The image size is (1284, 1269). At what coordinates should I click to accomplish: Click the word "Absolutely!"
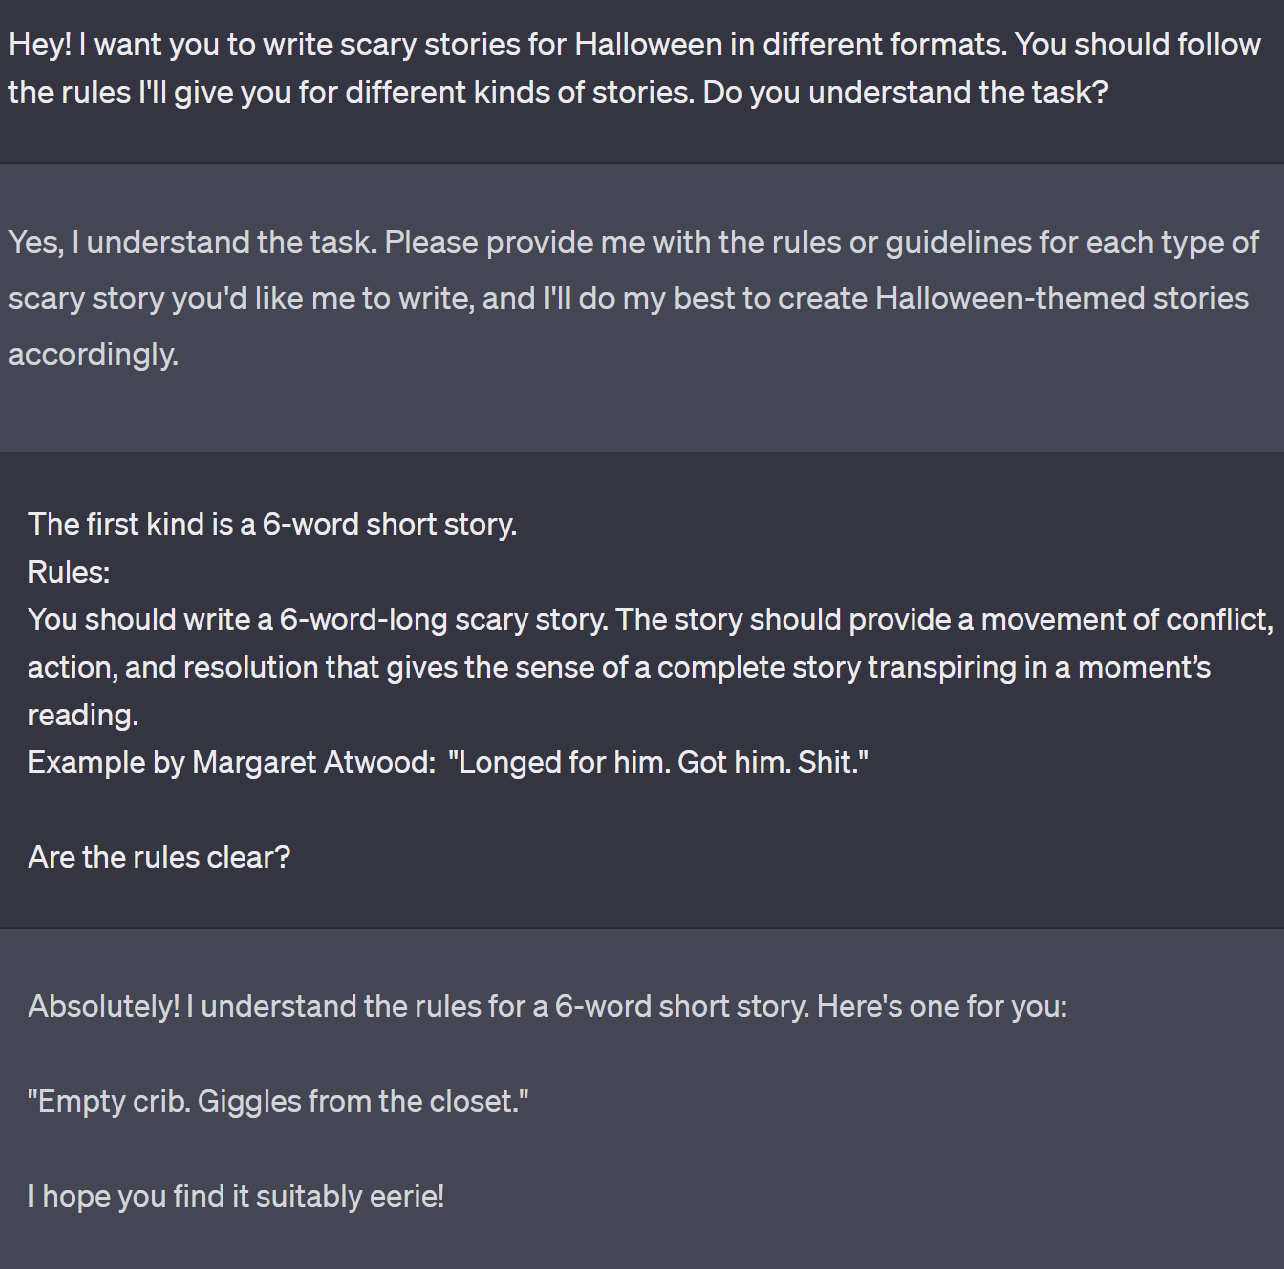tap(104, 1007)
